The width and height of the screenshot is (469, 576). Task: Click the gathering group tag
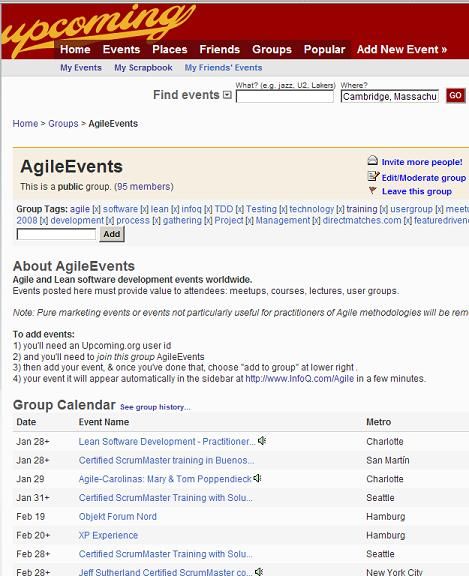[x=182, y=220]
